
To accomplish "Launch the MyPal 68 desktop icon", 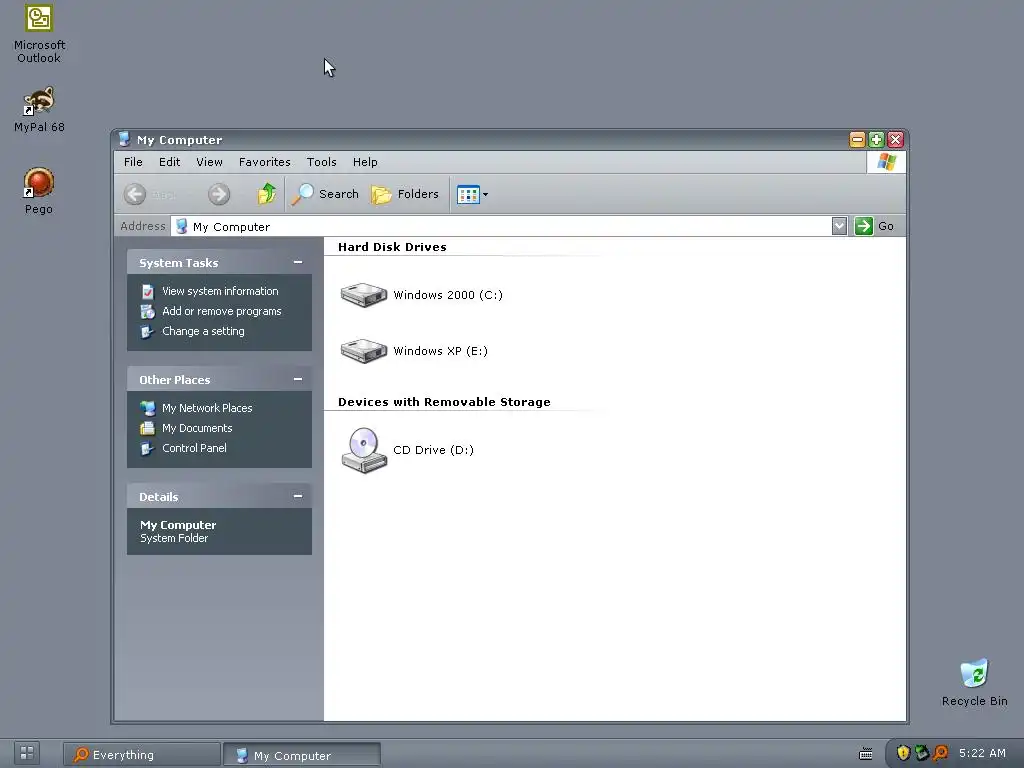I will click(x=39, y=109).
